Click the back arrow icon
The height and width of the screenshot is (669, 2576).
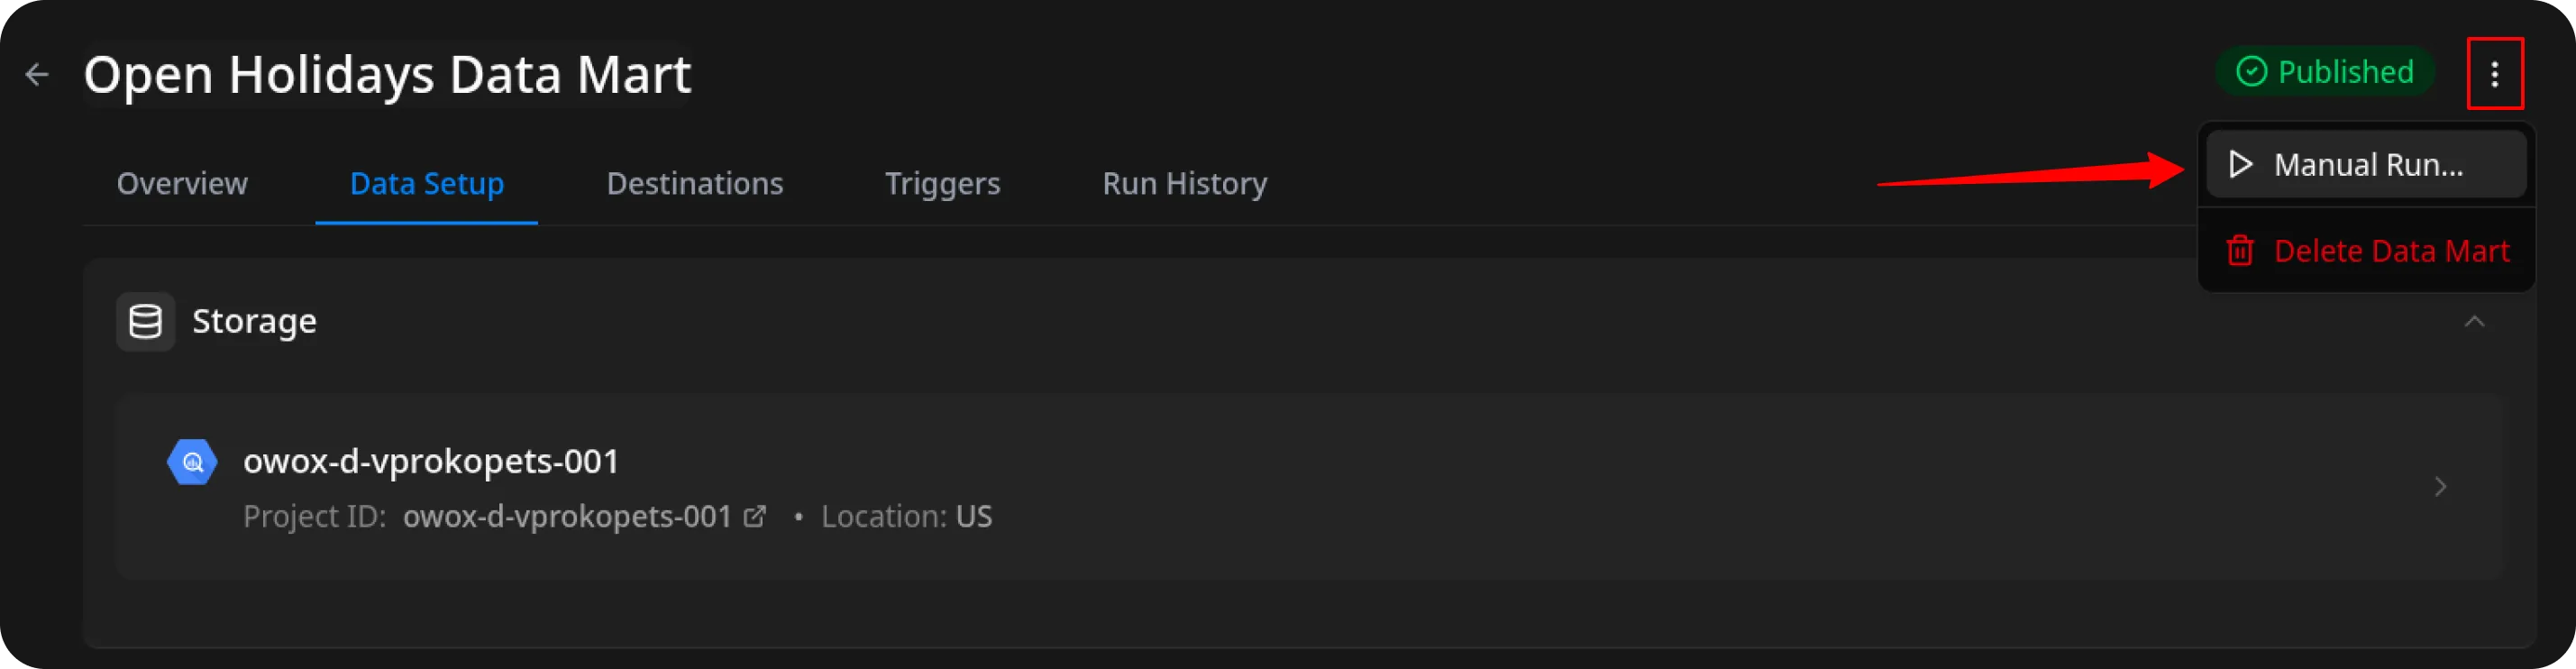pos(37,74)
